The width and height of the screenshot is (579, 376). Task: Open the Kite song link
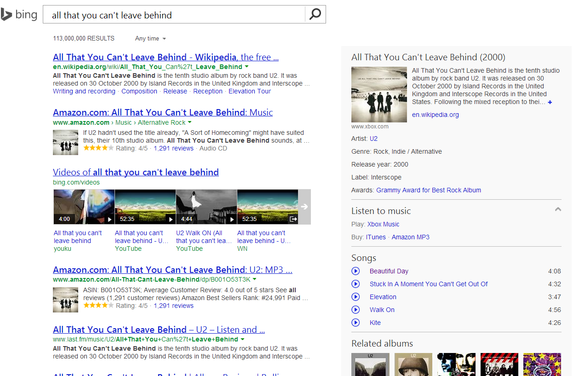point(375,323)
